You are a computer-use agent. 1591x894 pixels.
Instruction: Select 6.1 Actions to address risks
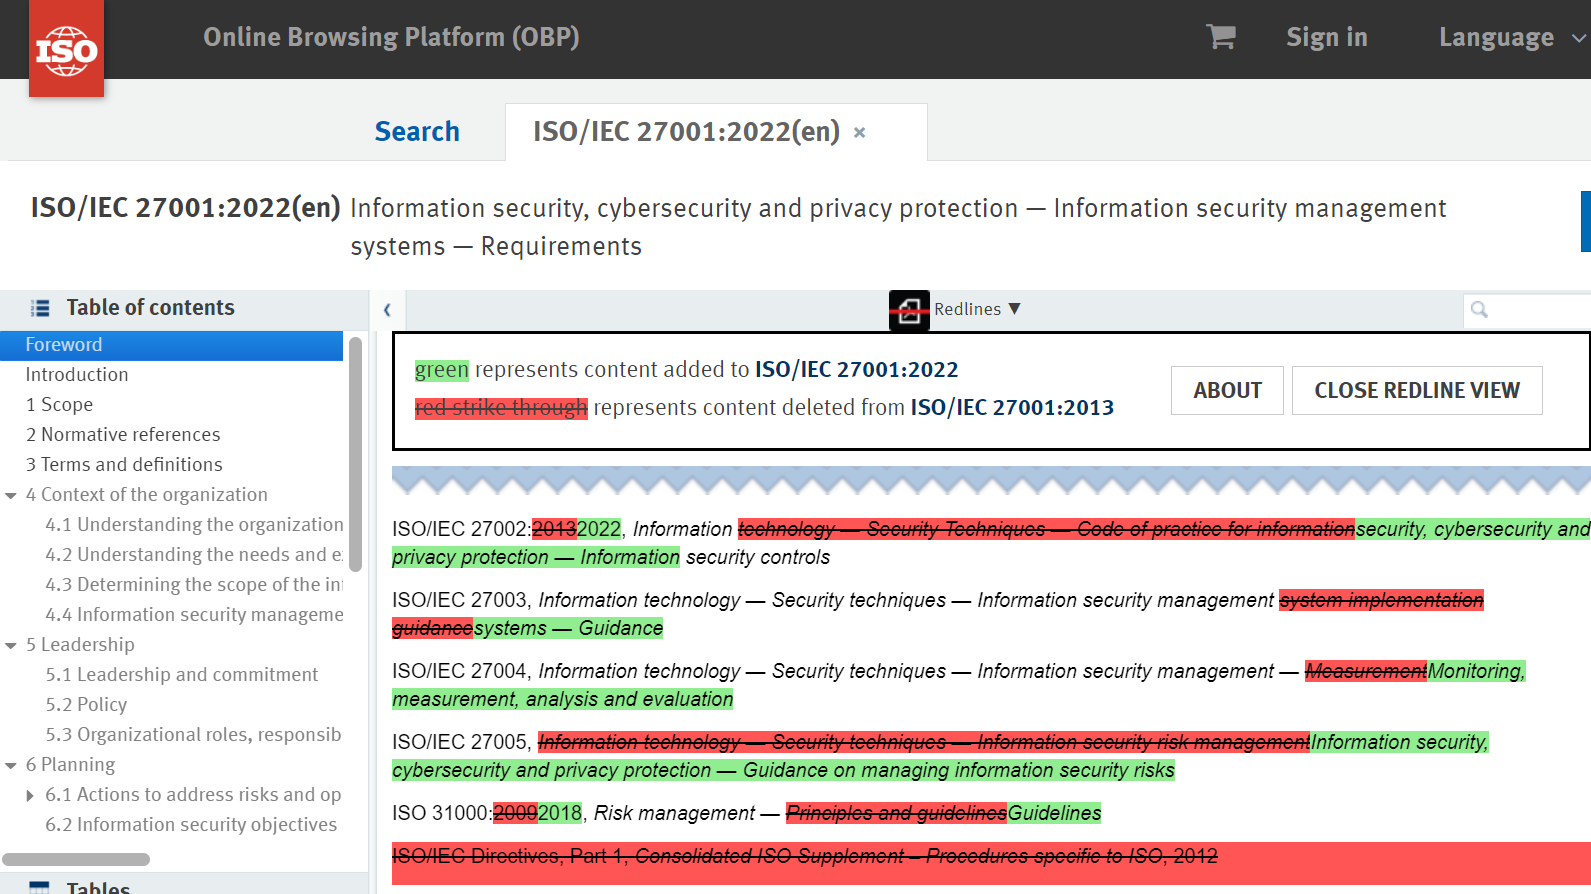[193, 795]
